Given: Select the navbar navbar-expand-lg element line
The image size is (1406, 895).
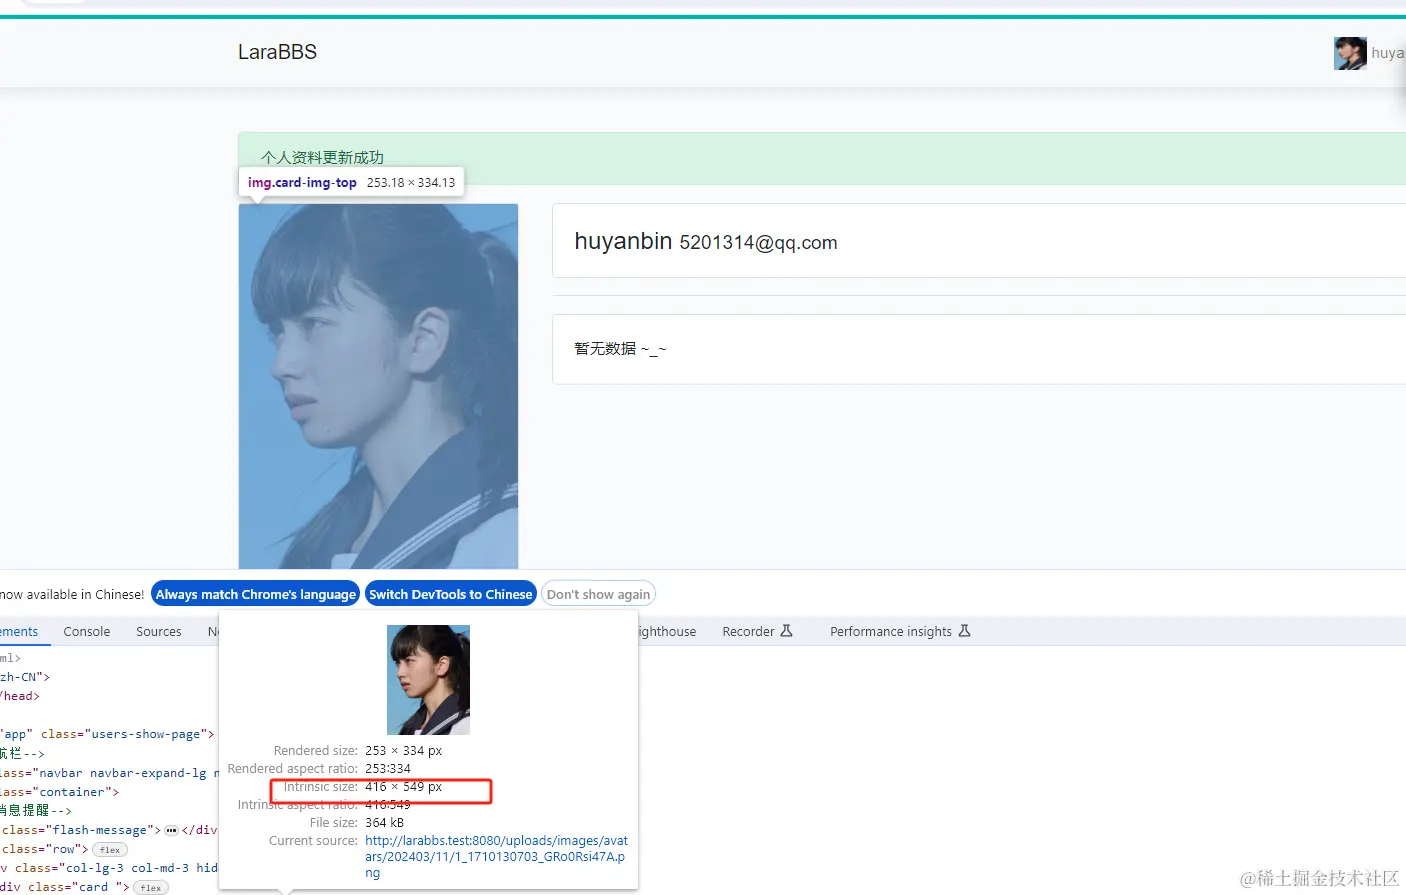Looking at the screenshot, I should tap(109, 773).
